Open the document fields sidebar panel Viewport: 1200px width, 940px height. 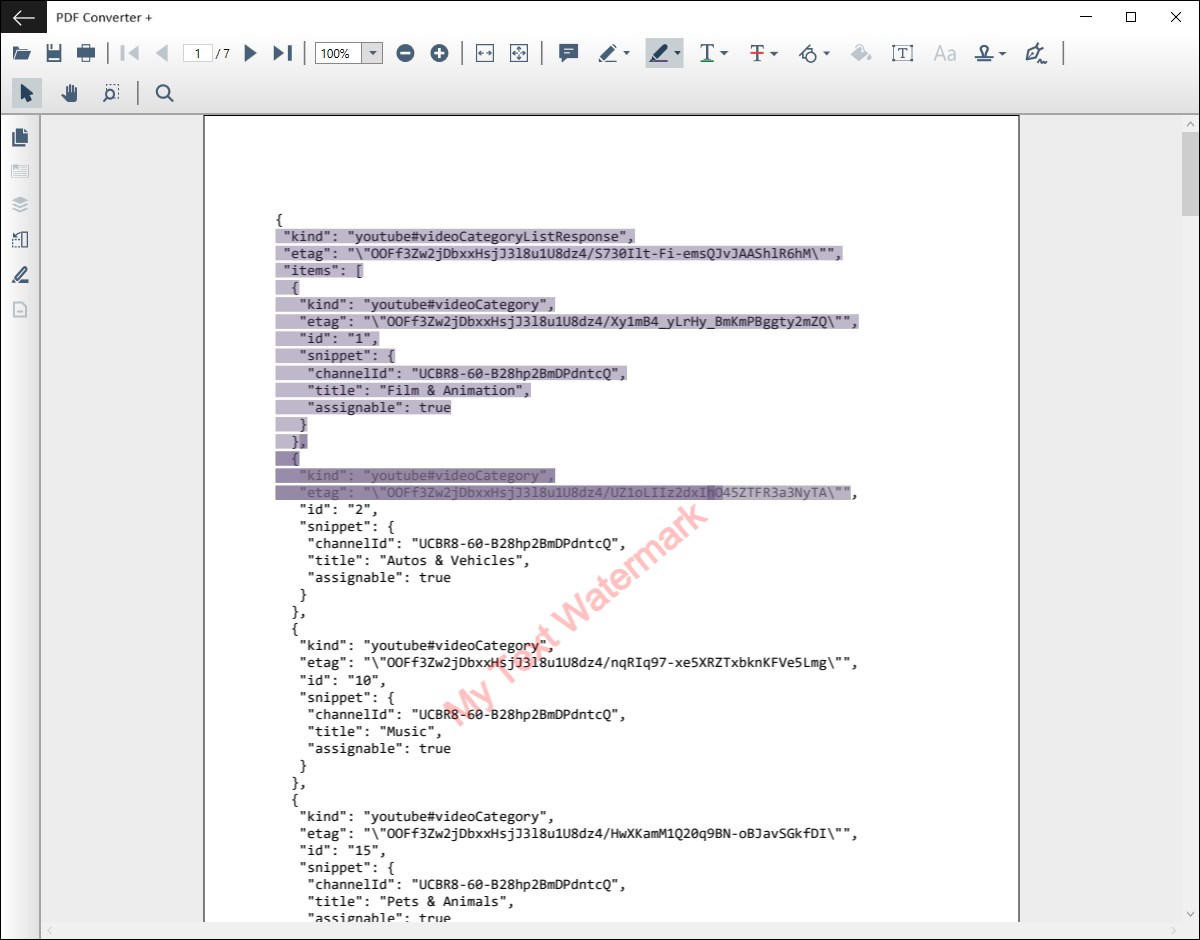coord(20,309)
